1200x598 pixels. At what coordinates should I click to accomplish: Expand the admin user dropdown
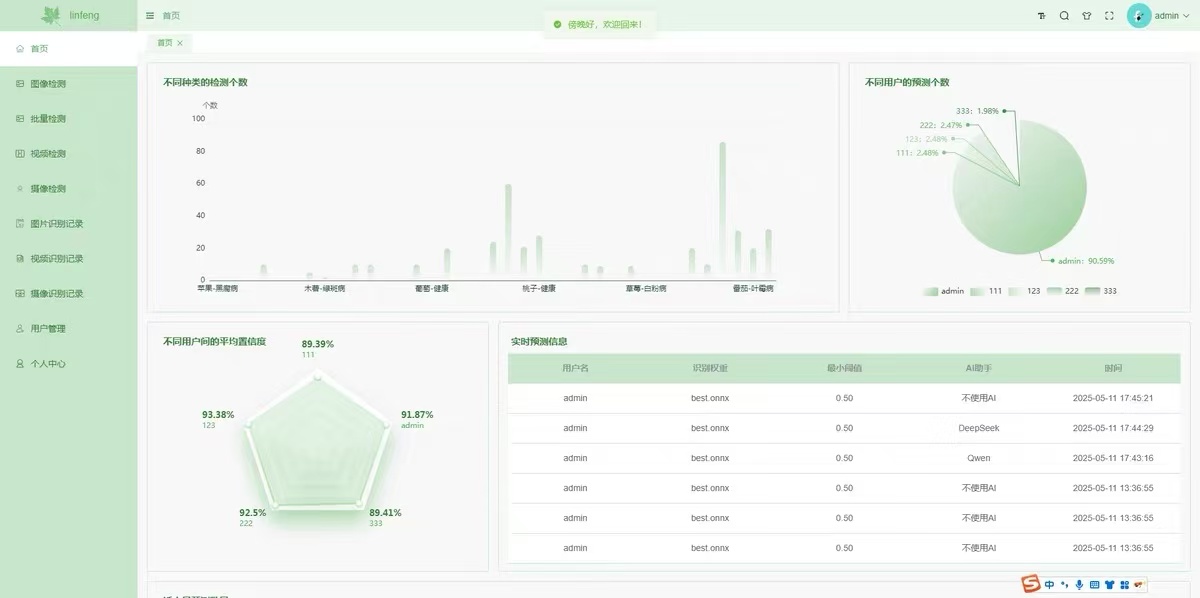(1172, 16)
